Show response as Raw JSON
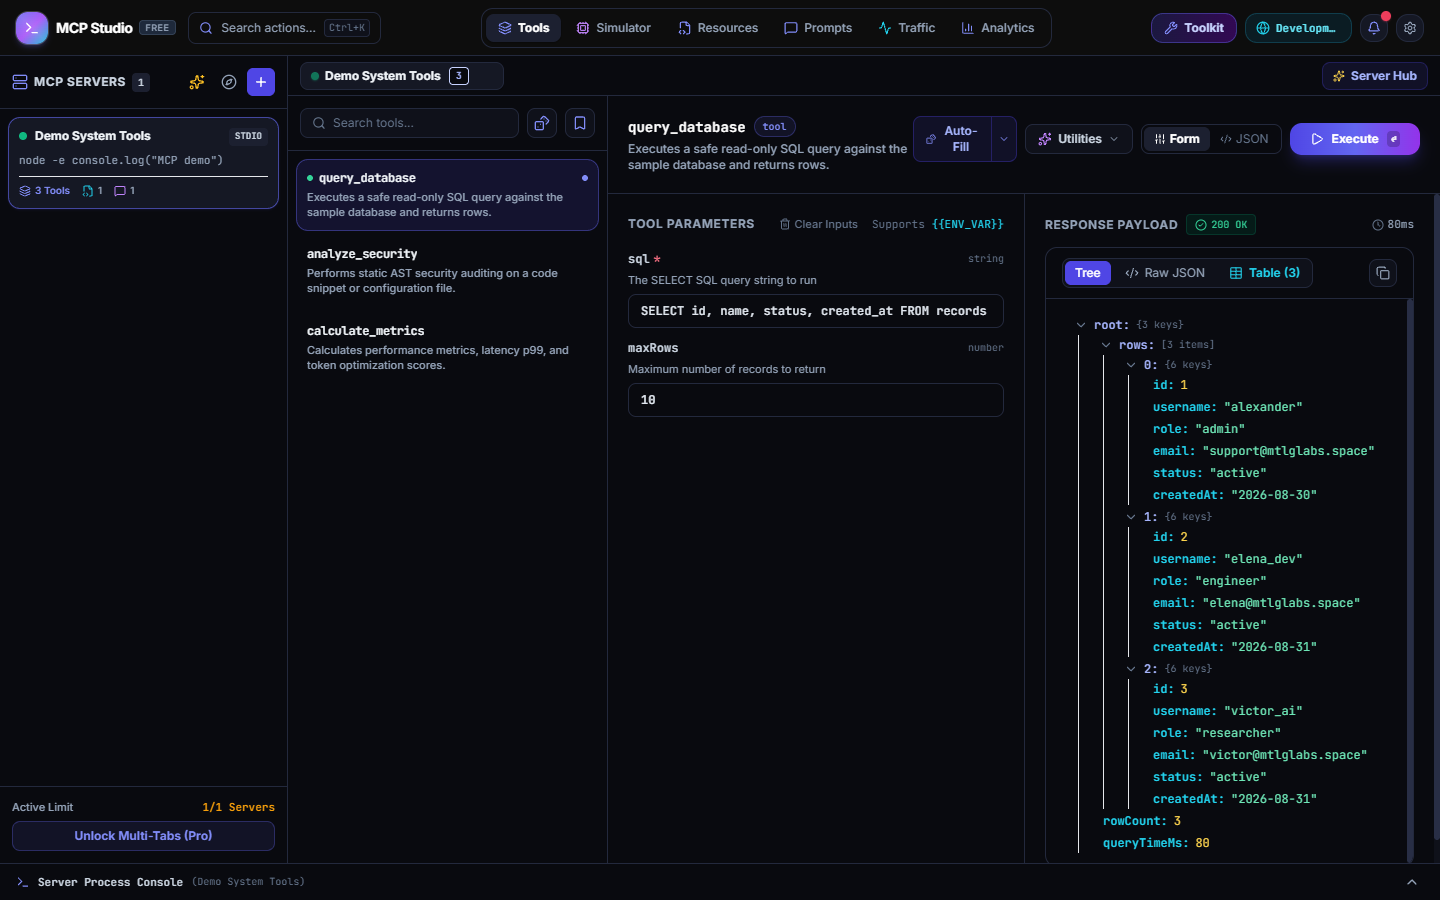1440x900 pixels. click(x=1165, y=273)
